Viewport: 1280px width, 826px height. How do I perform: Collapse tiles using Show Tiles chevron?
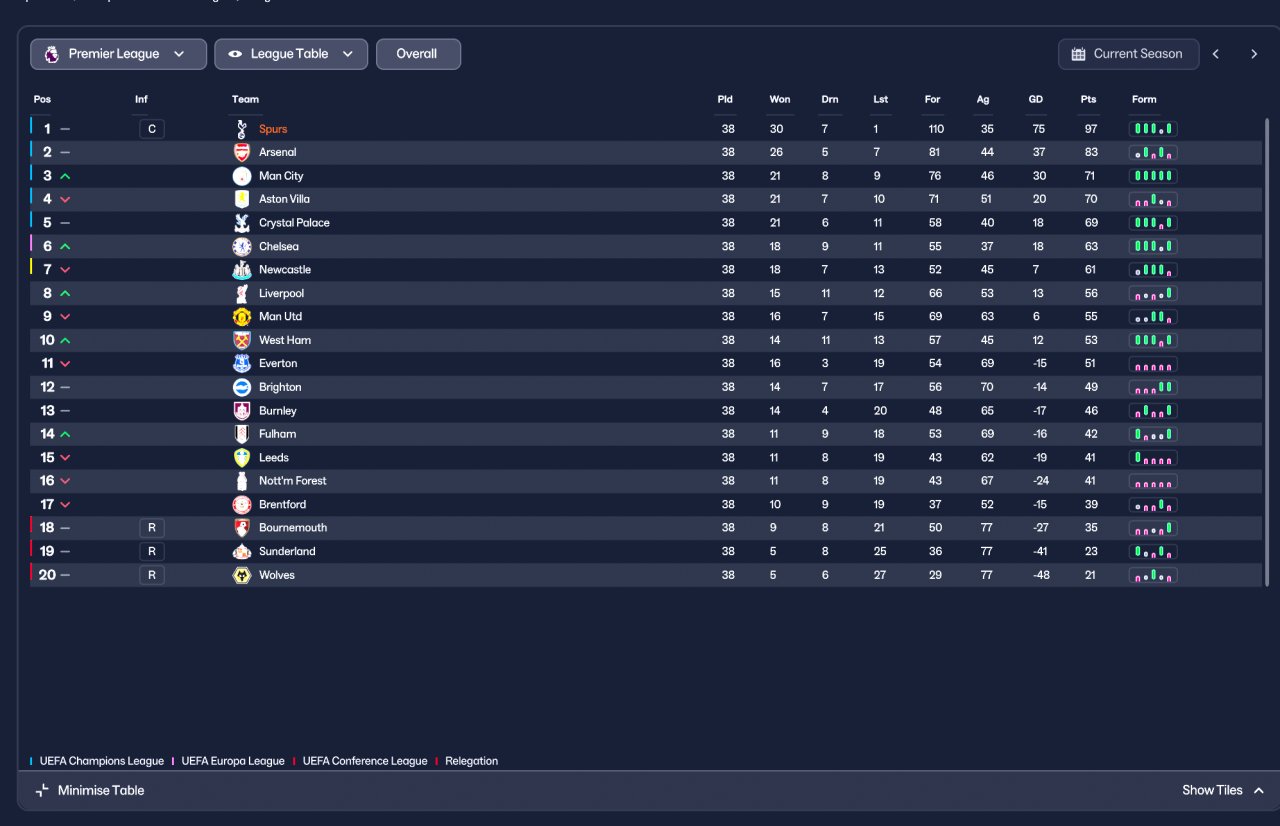coord(1259,790)
